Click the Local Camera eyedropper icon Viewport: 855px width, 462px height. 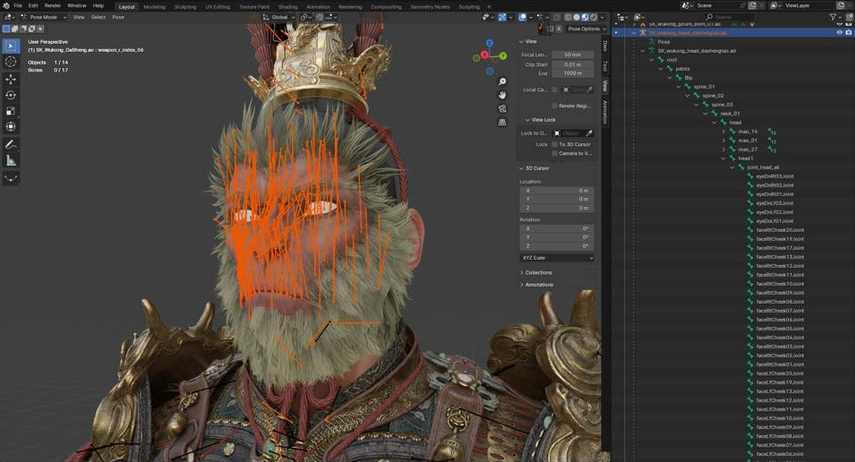pos(589,89)
